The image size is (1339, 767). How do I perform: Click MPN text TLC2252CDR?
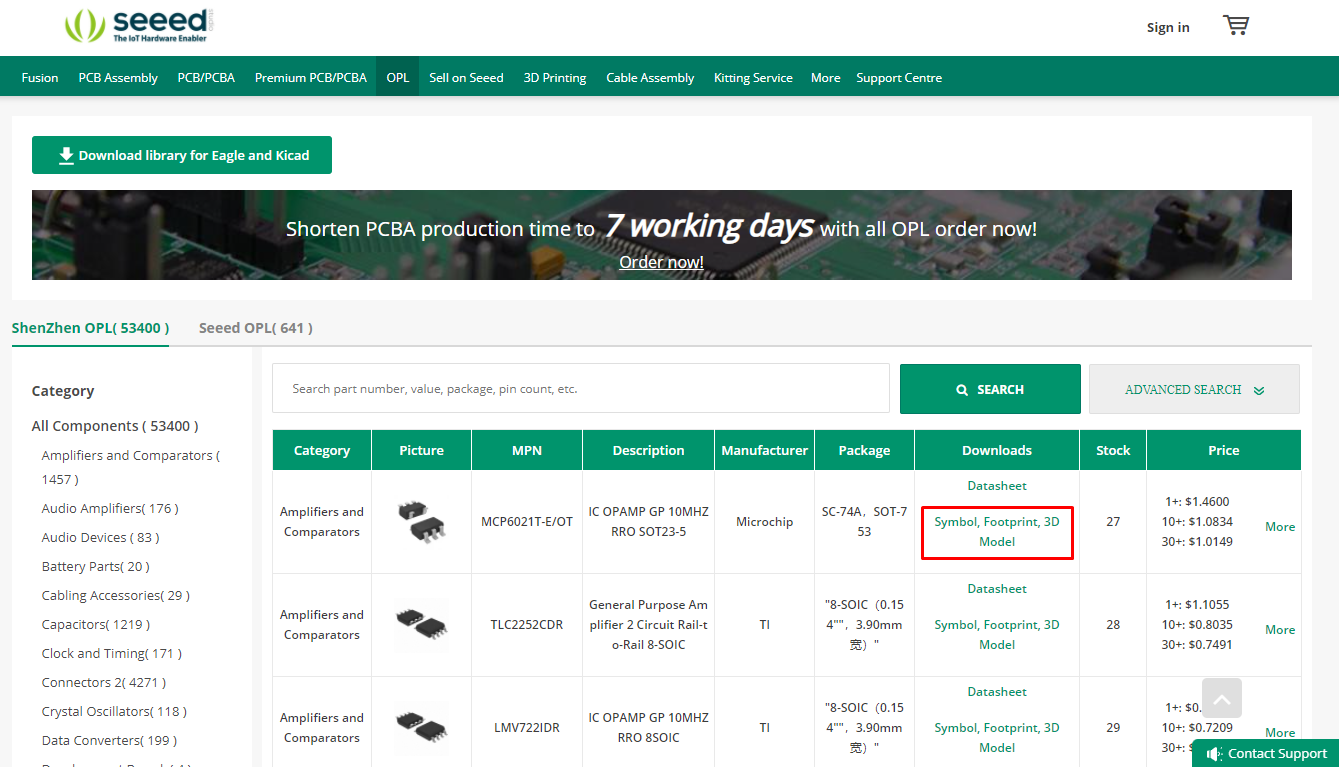point(527,625)
